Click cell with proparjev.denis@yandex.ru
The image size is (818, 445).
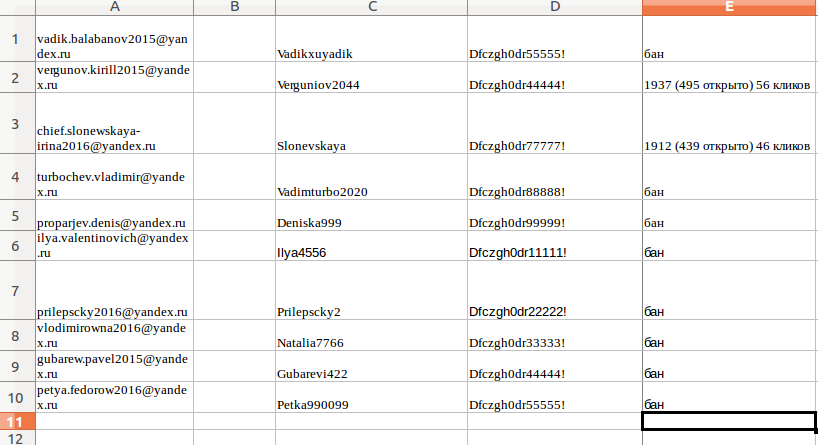coord(114,215)
